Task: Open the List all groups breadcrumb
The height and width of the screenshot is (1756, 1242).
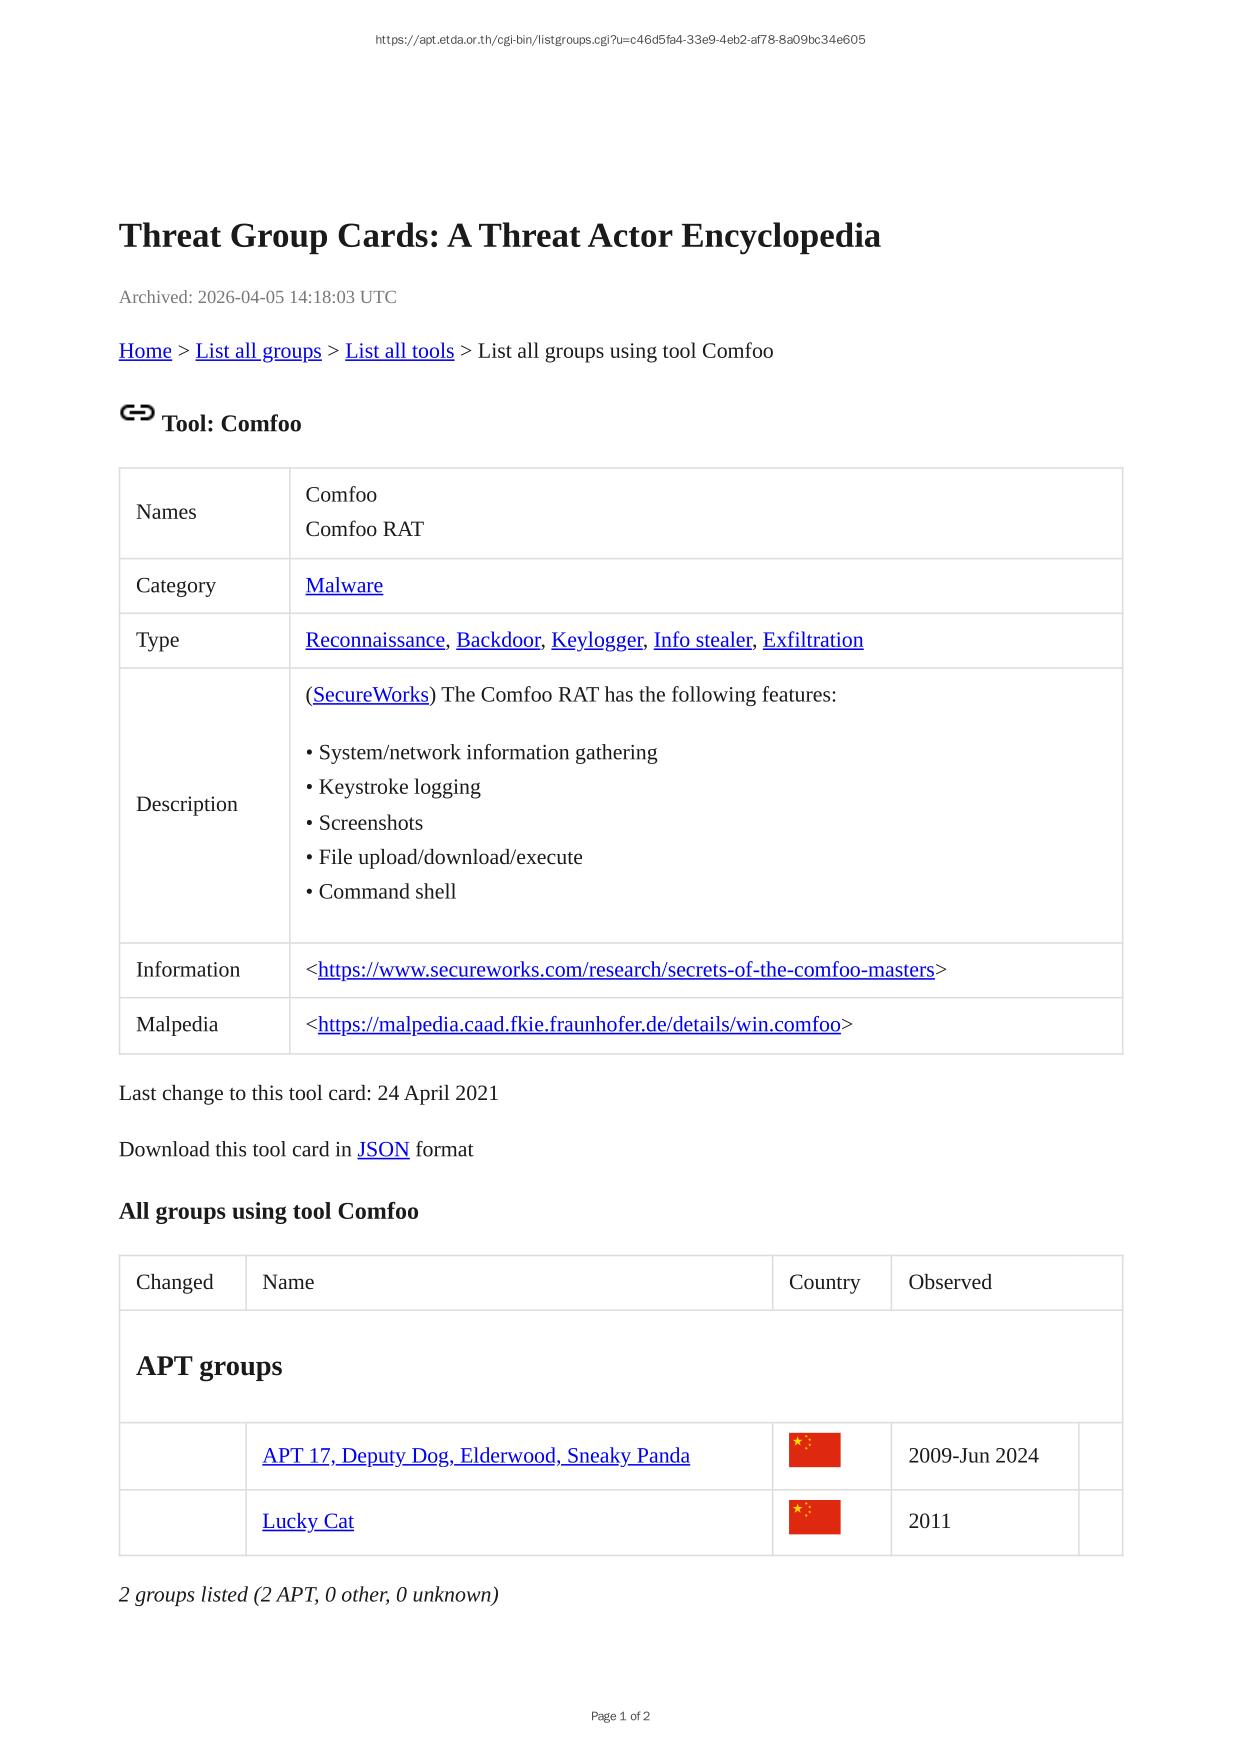Action: [x=258, y=351]
